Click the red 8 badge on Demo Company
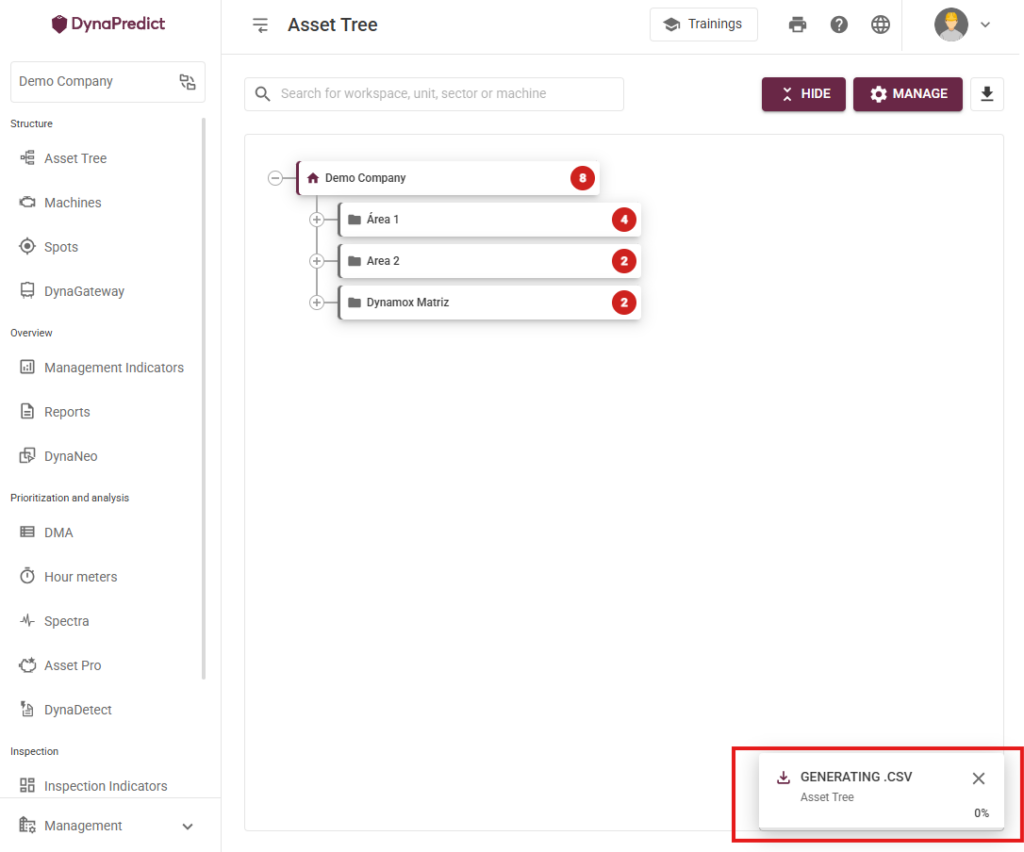This screenshot has width=1024, height=852. point(583,178)
